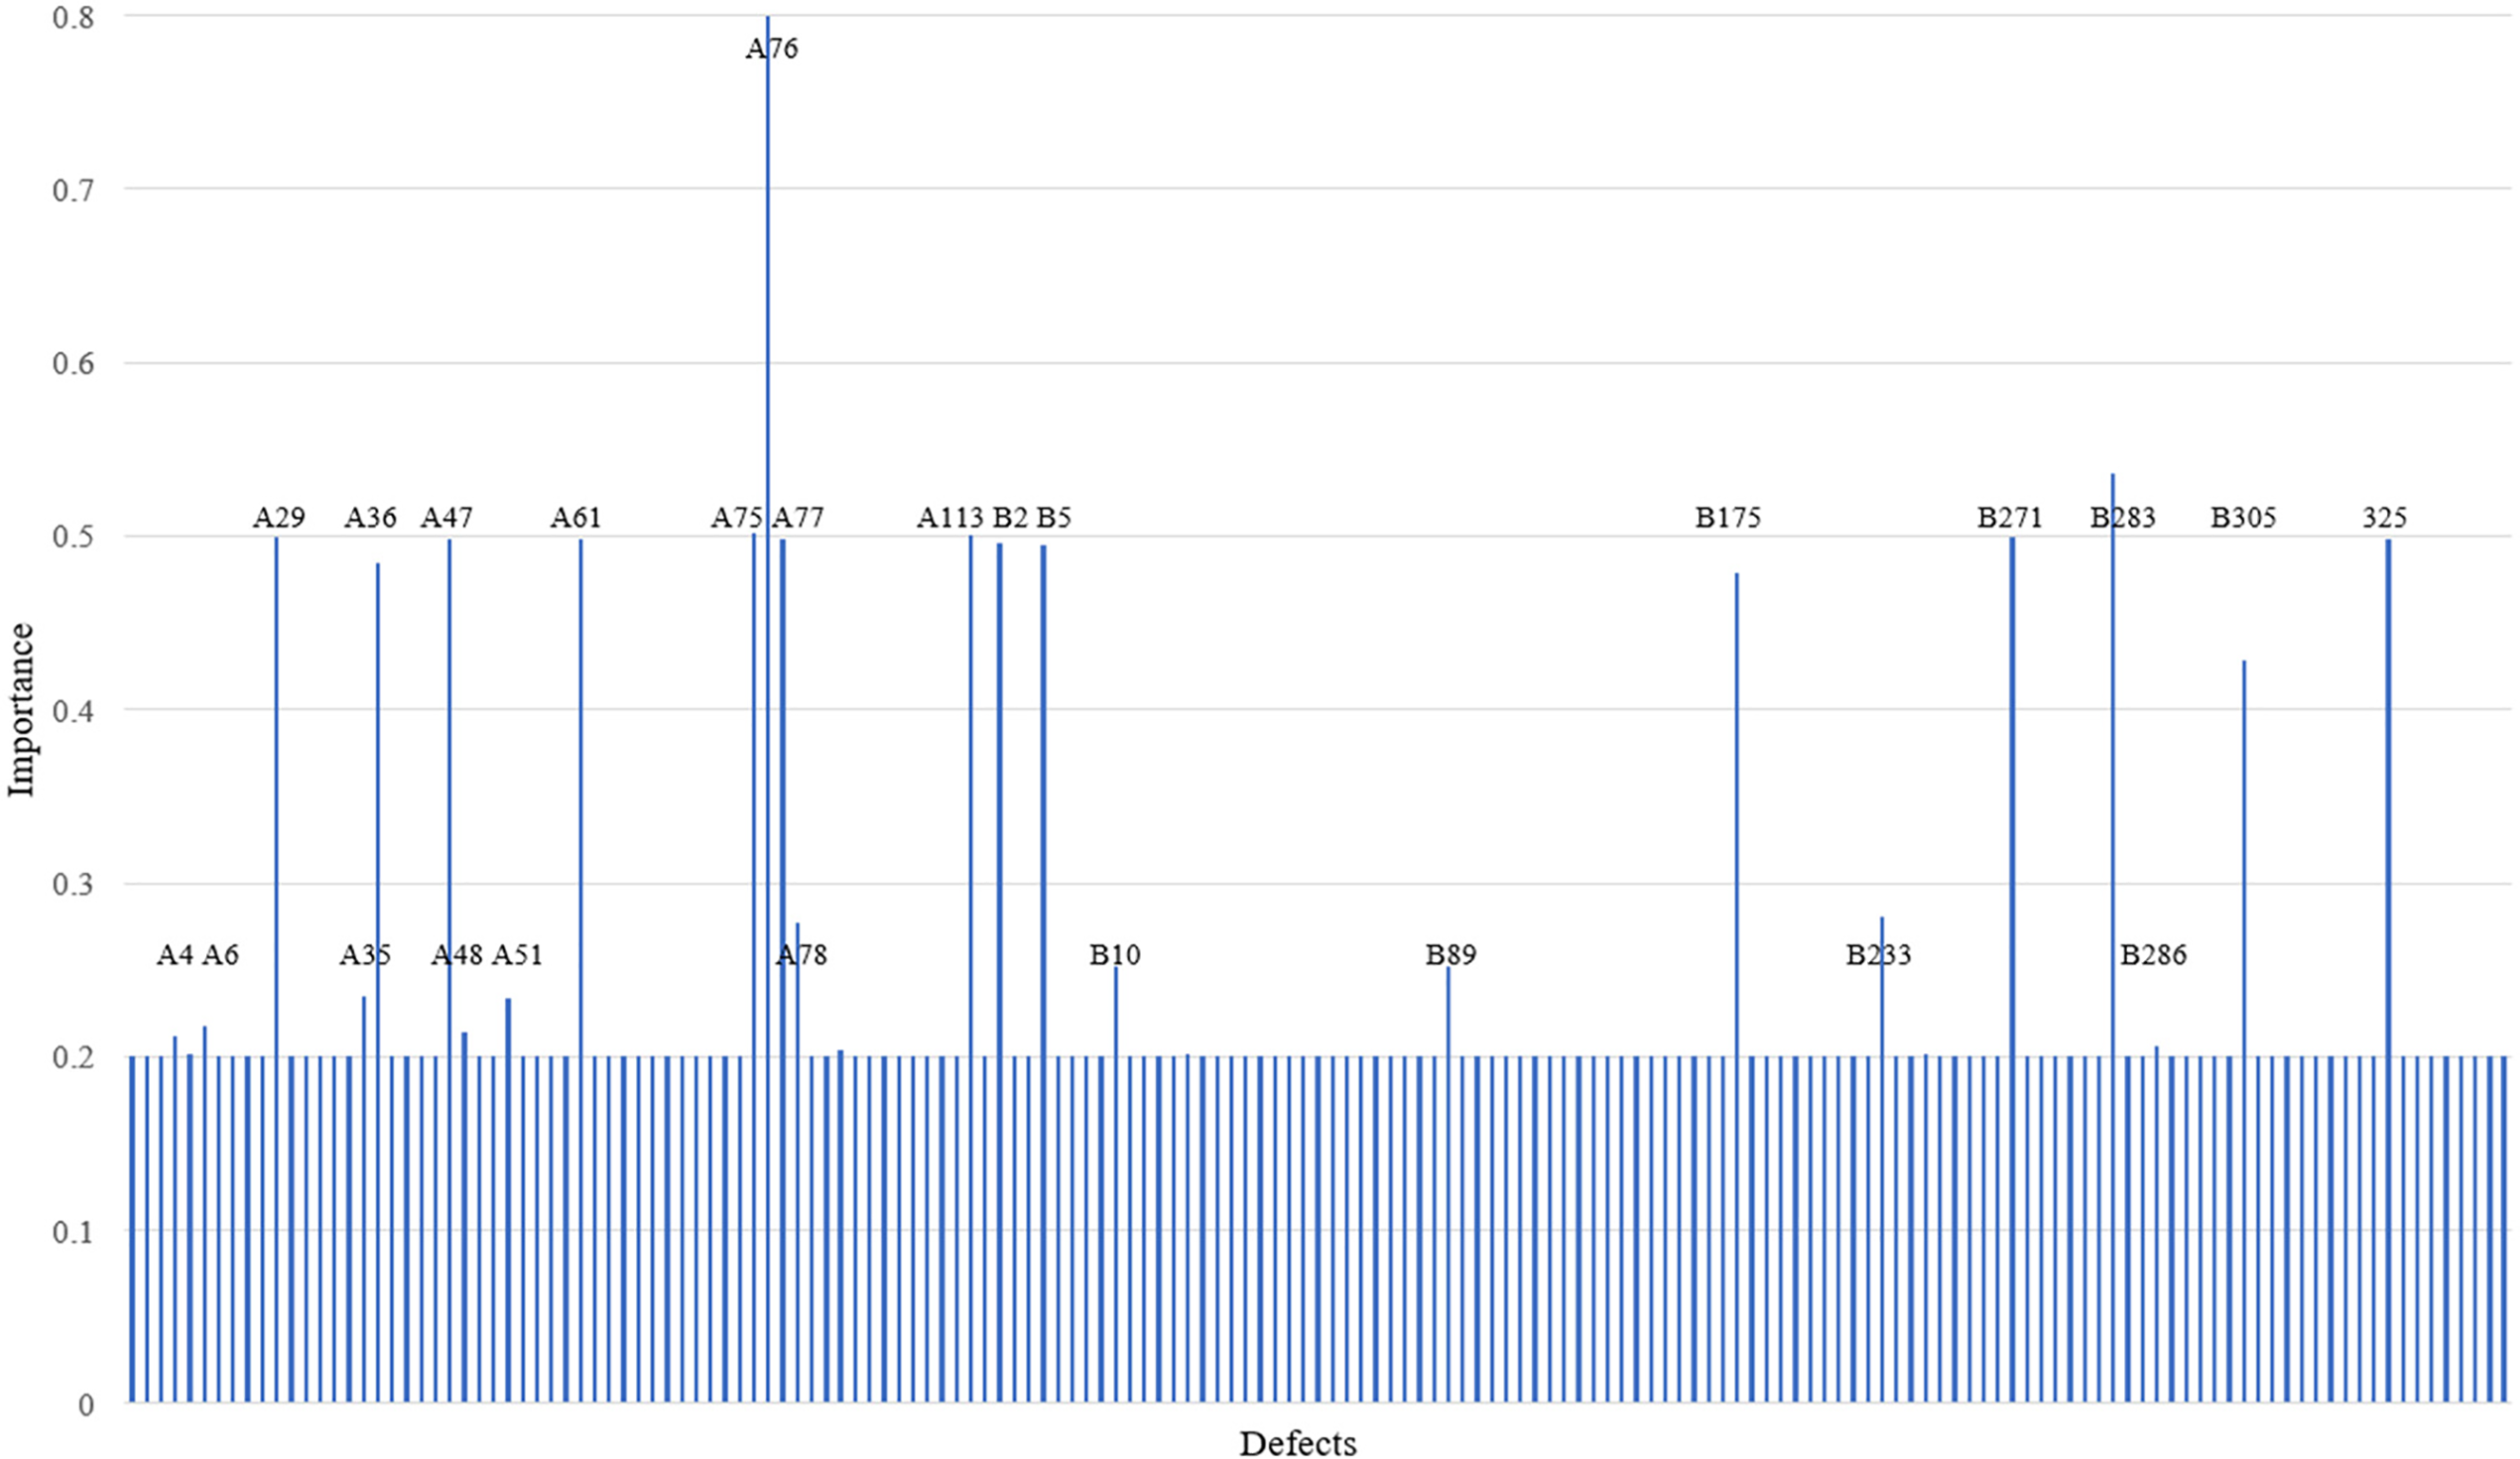Screen dimensions: 2520x1459
Task: Click the A47 data label
Action: [x=446, y=518]
